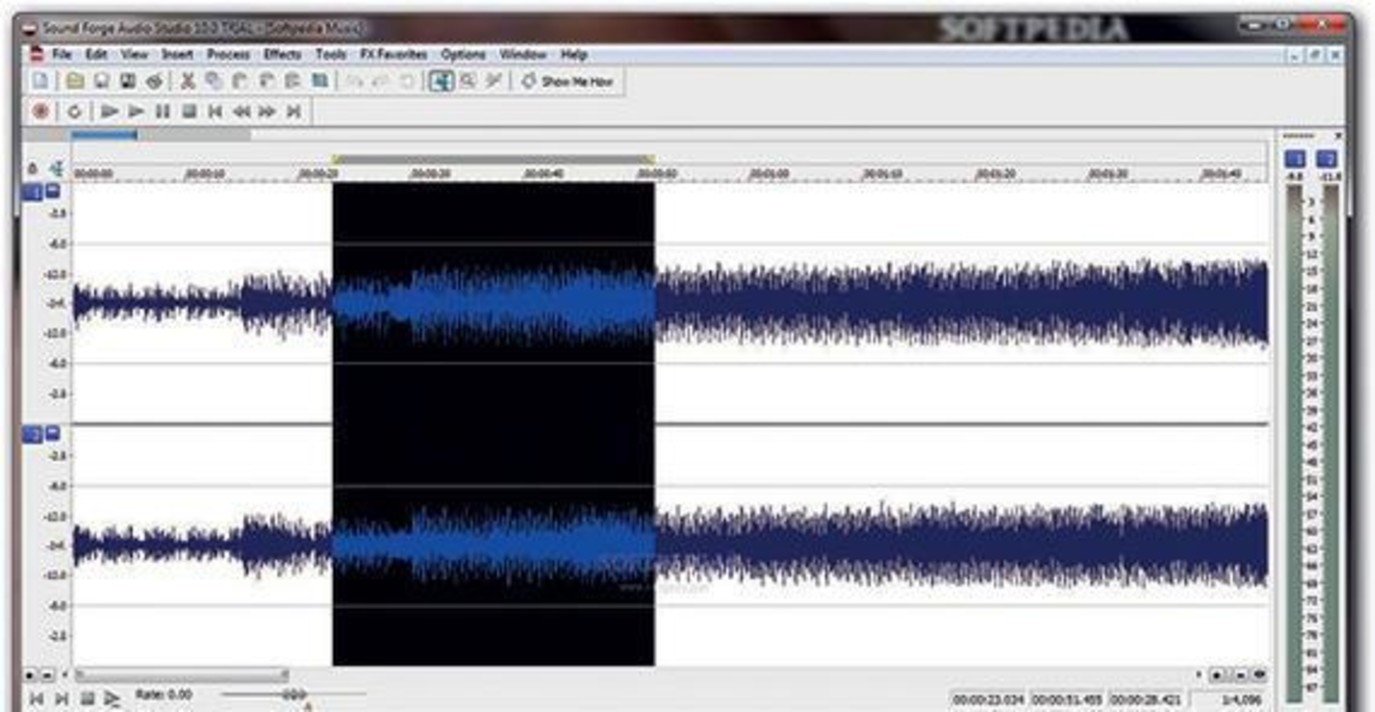Open the FX Favorites menu
The image size is (1375, 712).
point(393,55)
